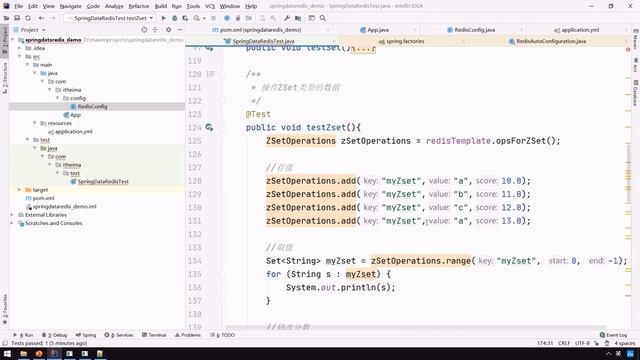Viewport: 640px width, 360px height.
Task: Open Settings via the wrench icon
Action: (x=287, y=18)
